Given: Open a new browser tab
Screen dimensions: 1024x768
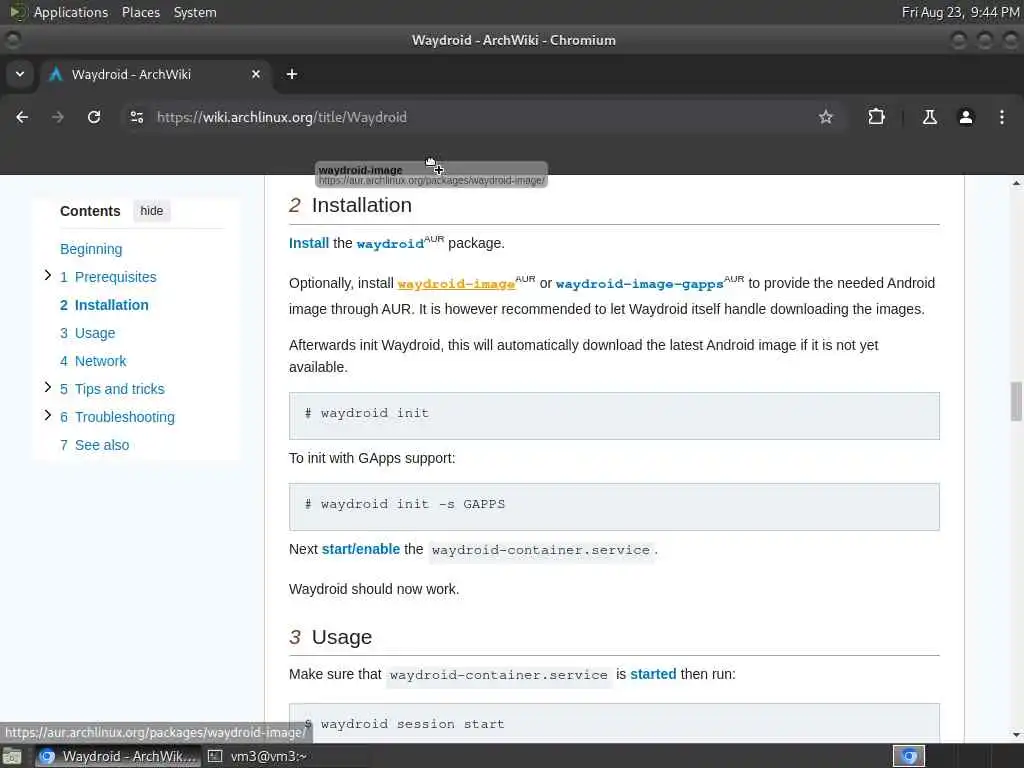Looking at the screenshot, I should coord(292,74).
